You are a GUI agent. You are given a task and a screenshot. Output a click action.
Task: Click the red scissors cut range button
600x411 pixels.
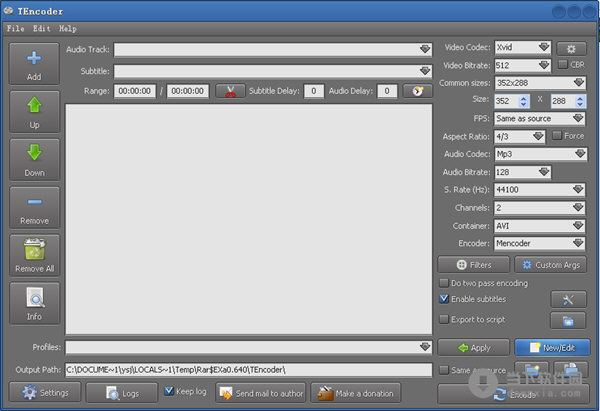[x=230, y=91]
